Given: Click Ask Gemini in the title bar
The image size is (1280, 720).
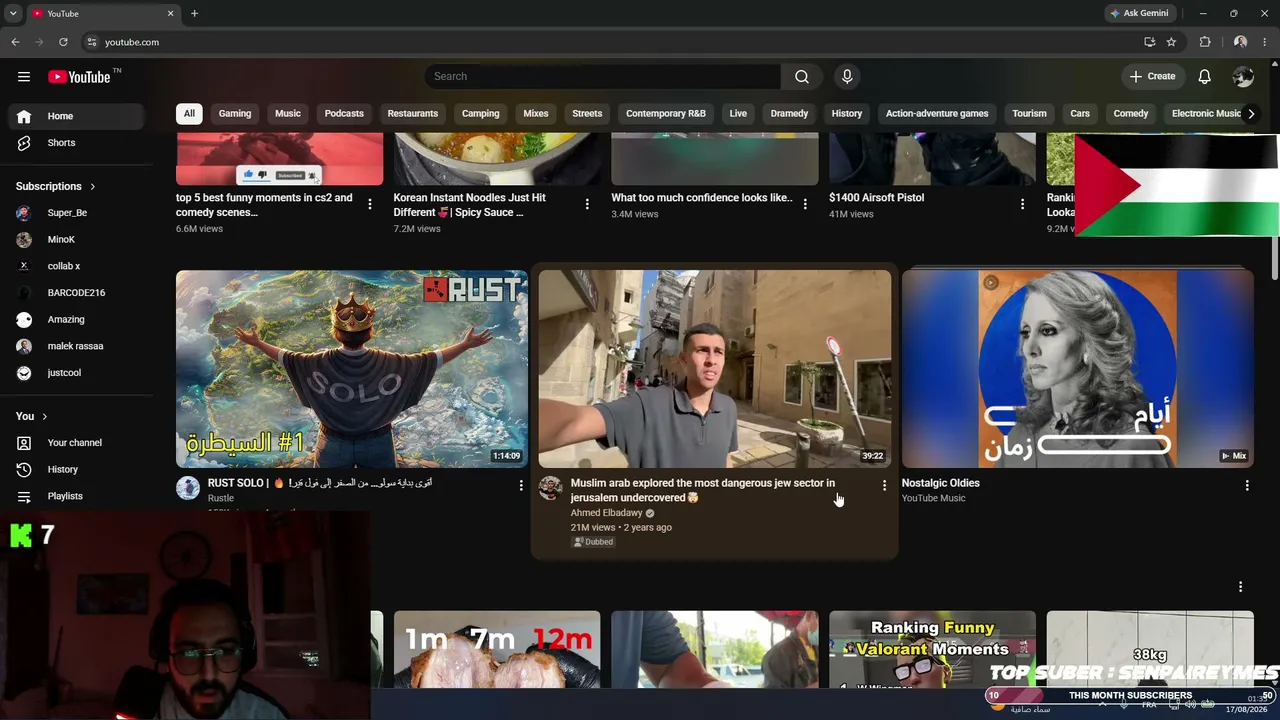Looking at the screenshot, I should tap(1139, 14).
